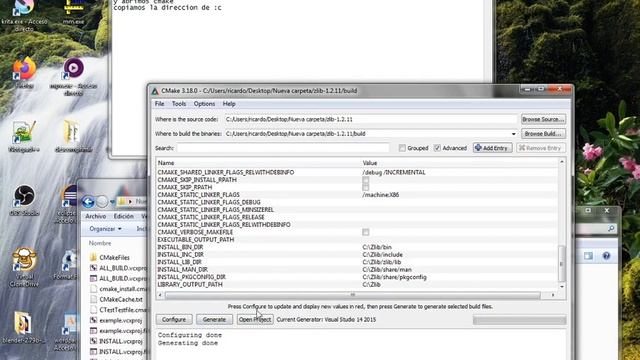Click the Open Project button

[255, 320]
